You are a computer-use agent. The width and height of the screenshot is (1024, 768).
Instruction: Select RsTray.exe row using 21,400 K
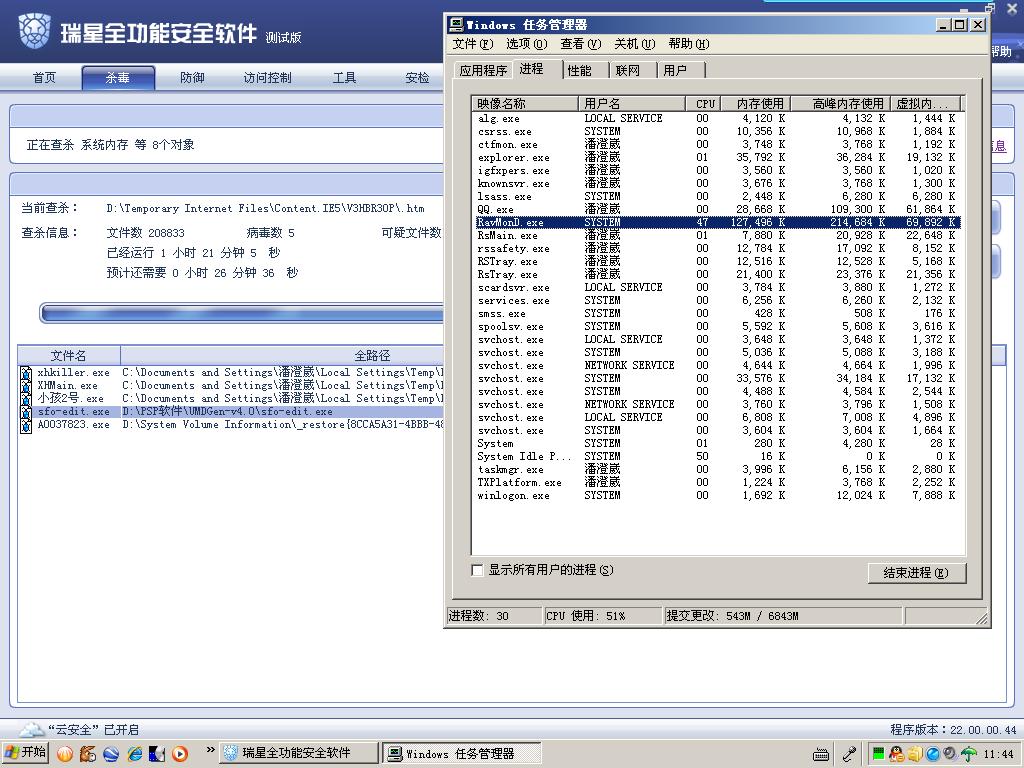click(716, 274)
